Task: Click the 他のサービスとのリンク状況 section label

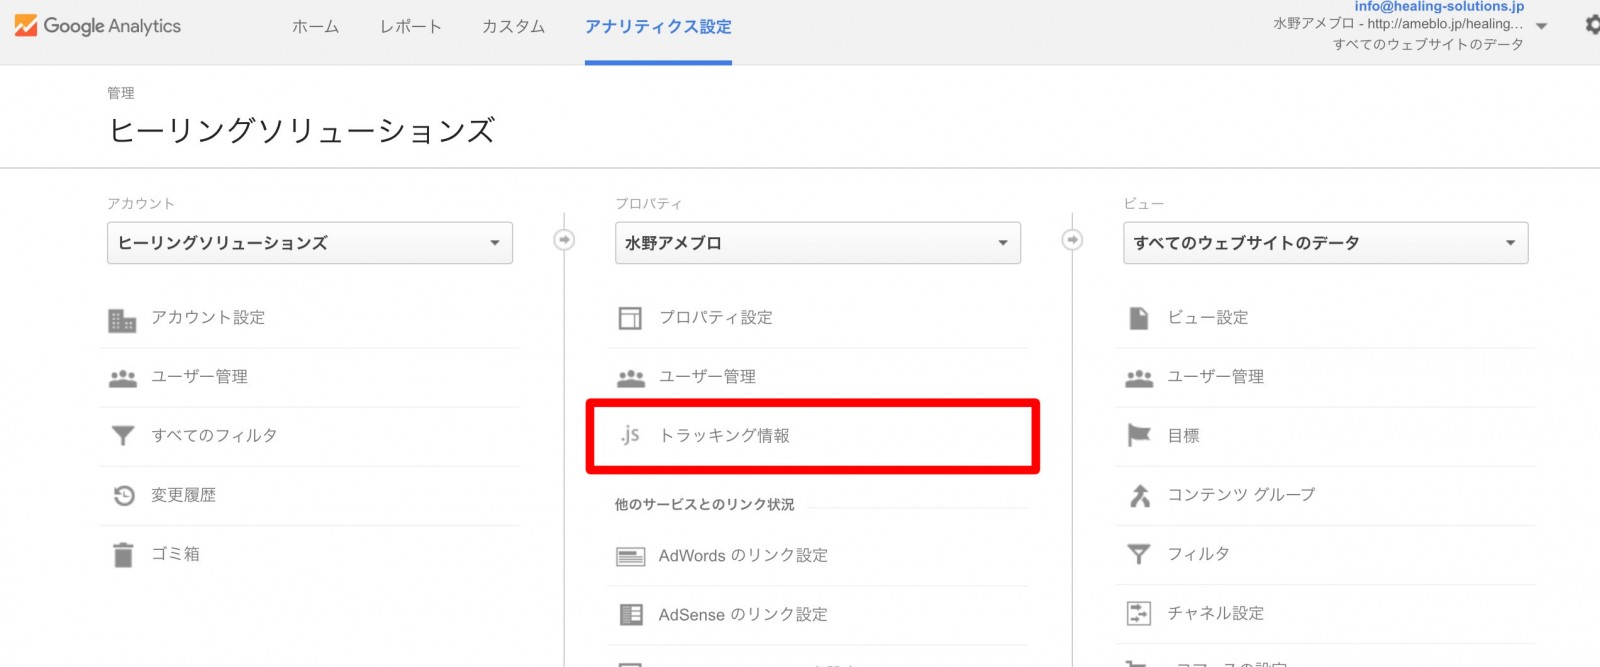Action: coord(704,505)
